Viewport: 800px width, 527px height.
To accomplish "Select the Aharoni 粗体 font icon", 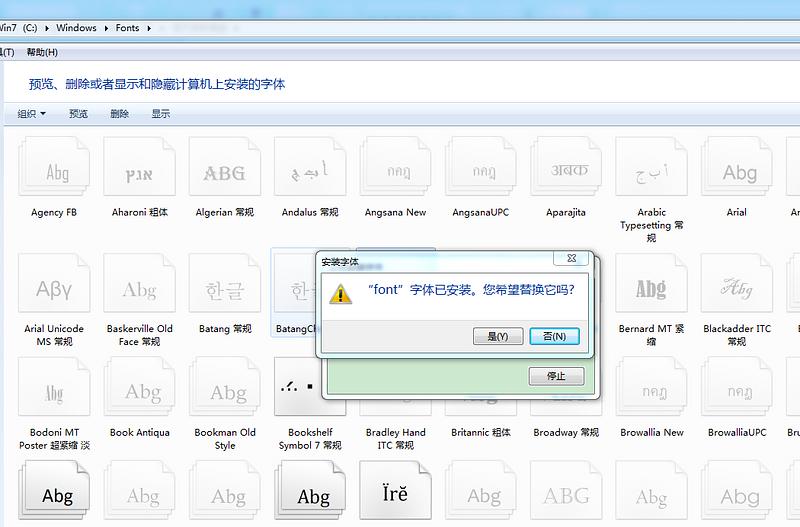I will pos(139,166).
